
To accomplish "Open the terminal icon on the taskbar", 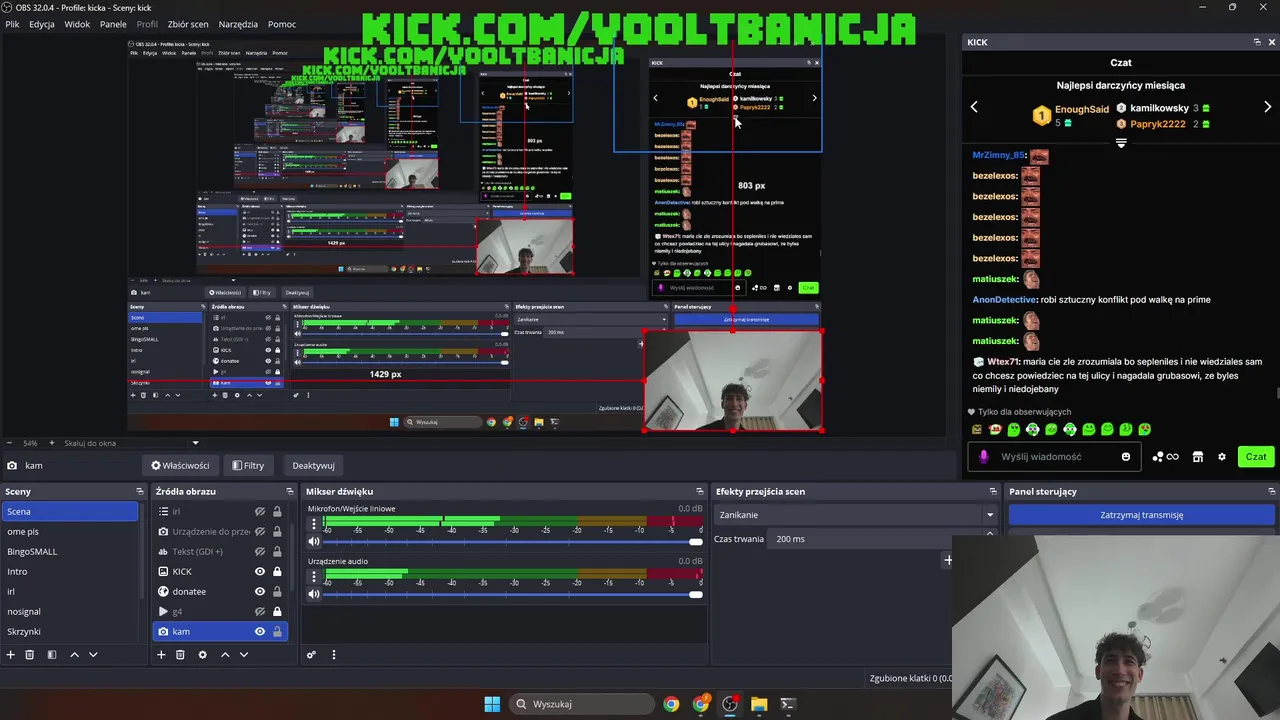I will tap(788, 704).
